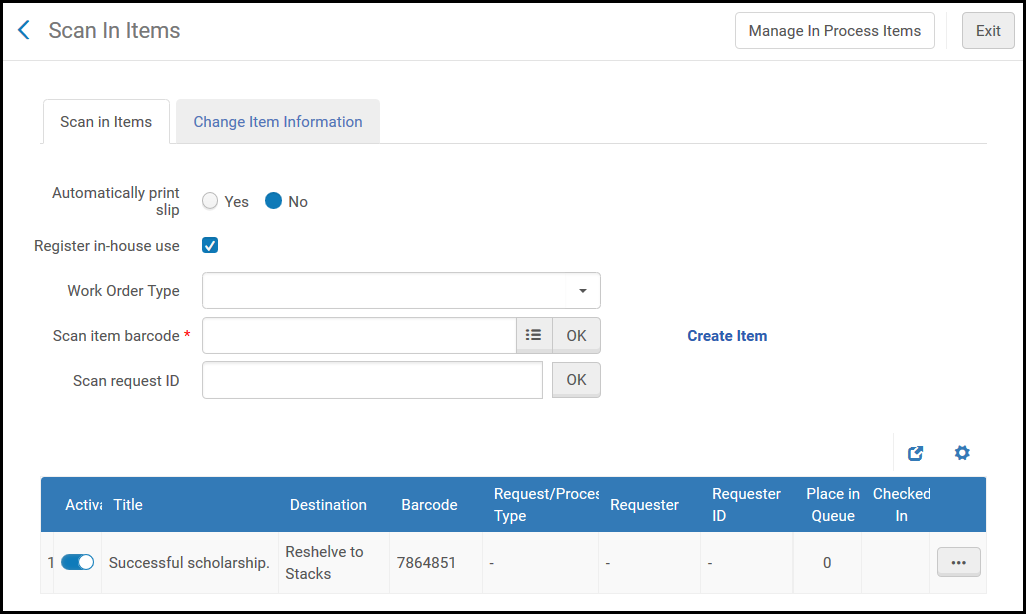The image size is (1026, 614).
Task: Select the Scan in Items tab
Action: click(106, 122)
